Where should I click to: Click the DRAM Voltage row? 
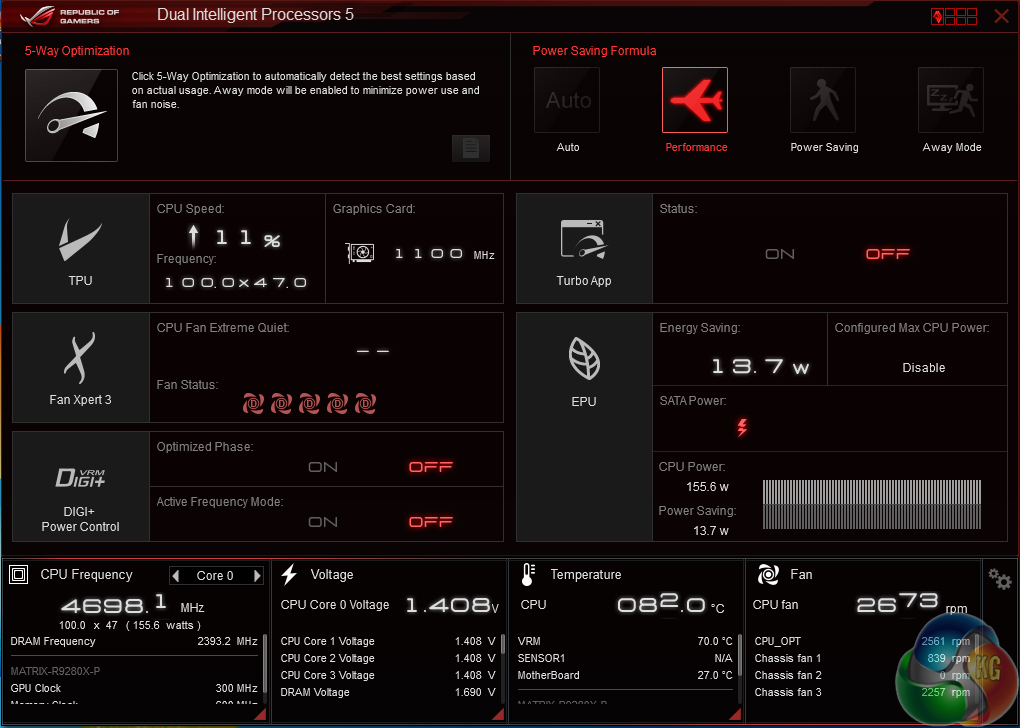(388, 692)
